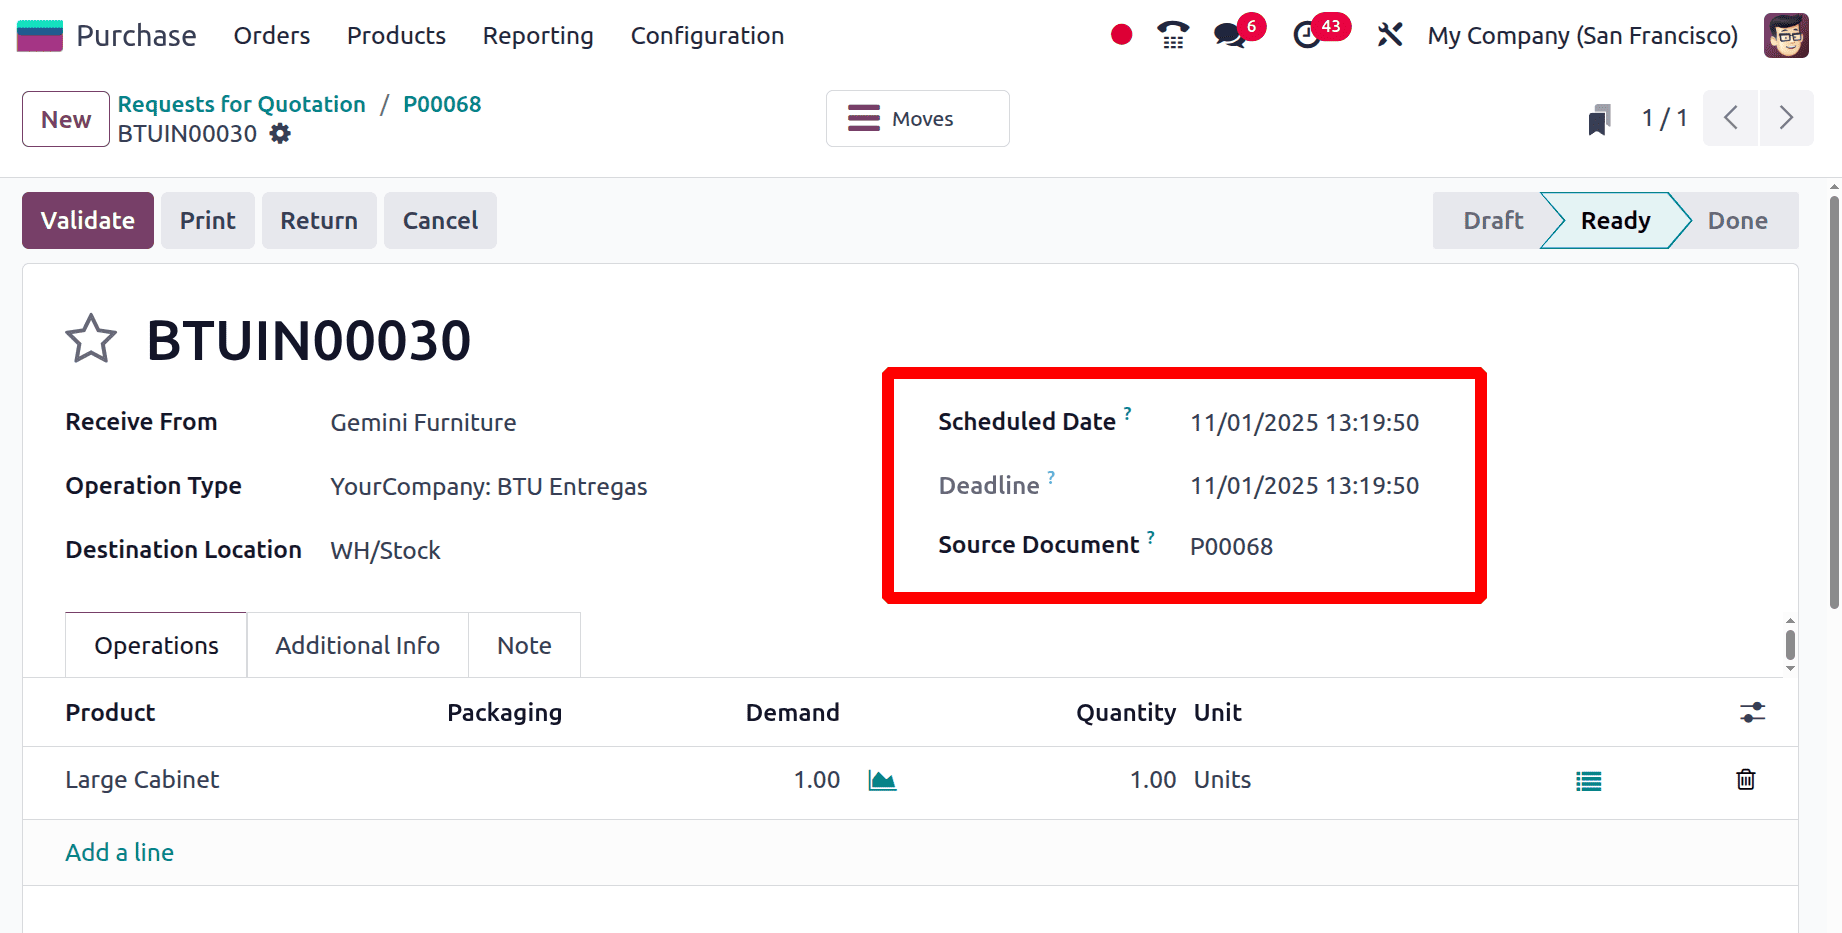Image resolution: width=1842 pixels, height=933 pixels.
Task: Delete the Large Cabinet line via trash icon
Action: 1745,780
